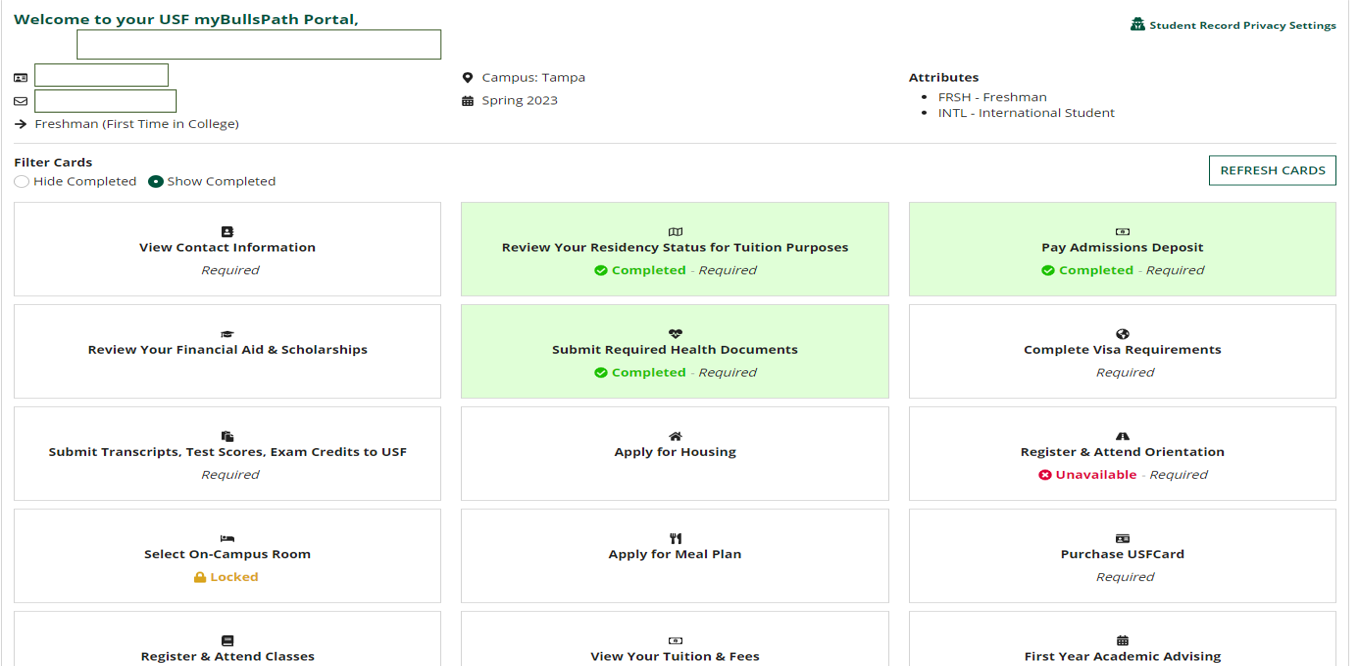Click globe icon on Visa Requirements card

[1122, 334]
